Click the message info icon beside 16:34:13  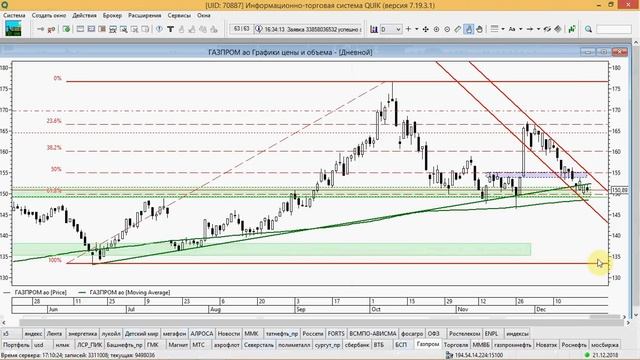click(258, 29)
